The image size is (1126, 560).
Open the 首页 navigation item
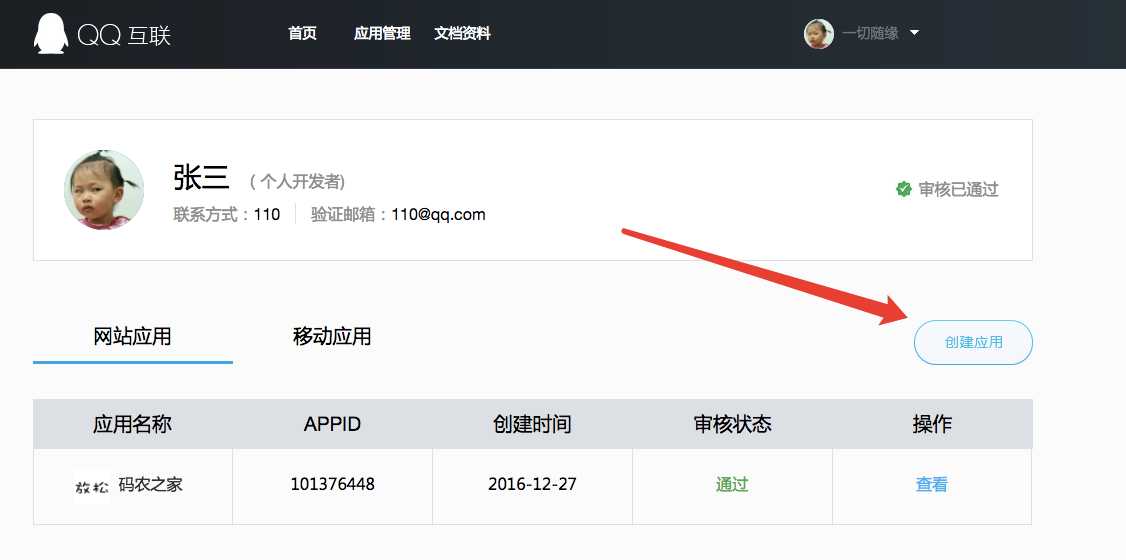(x=302, y=34)
